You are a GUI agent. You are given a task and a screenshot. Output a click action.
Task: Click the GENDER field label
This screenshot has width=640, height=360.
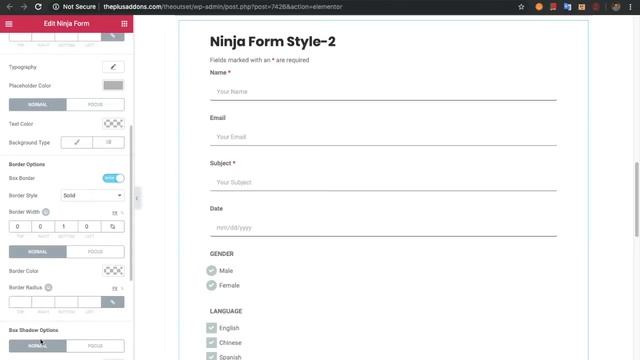pyautogui.click(x=222, y=254)
